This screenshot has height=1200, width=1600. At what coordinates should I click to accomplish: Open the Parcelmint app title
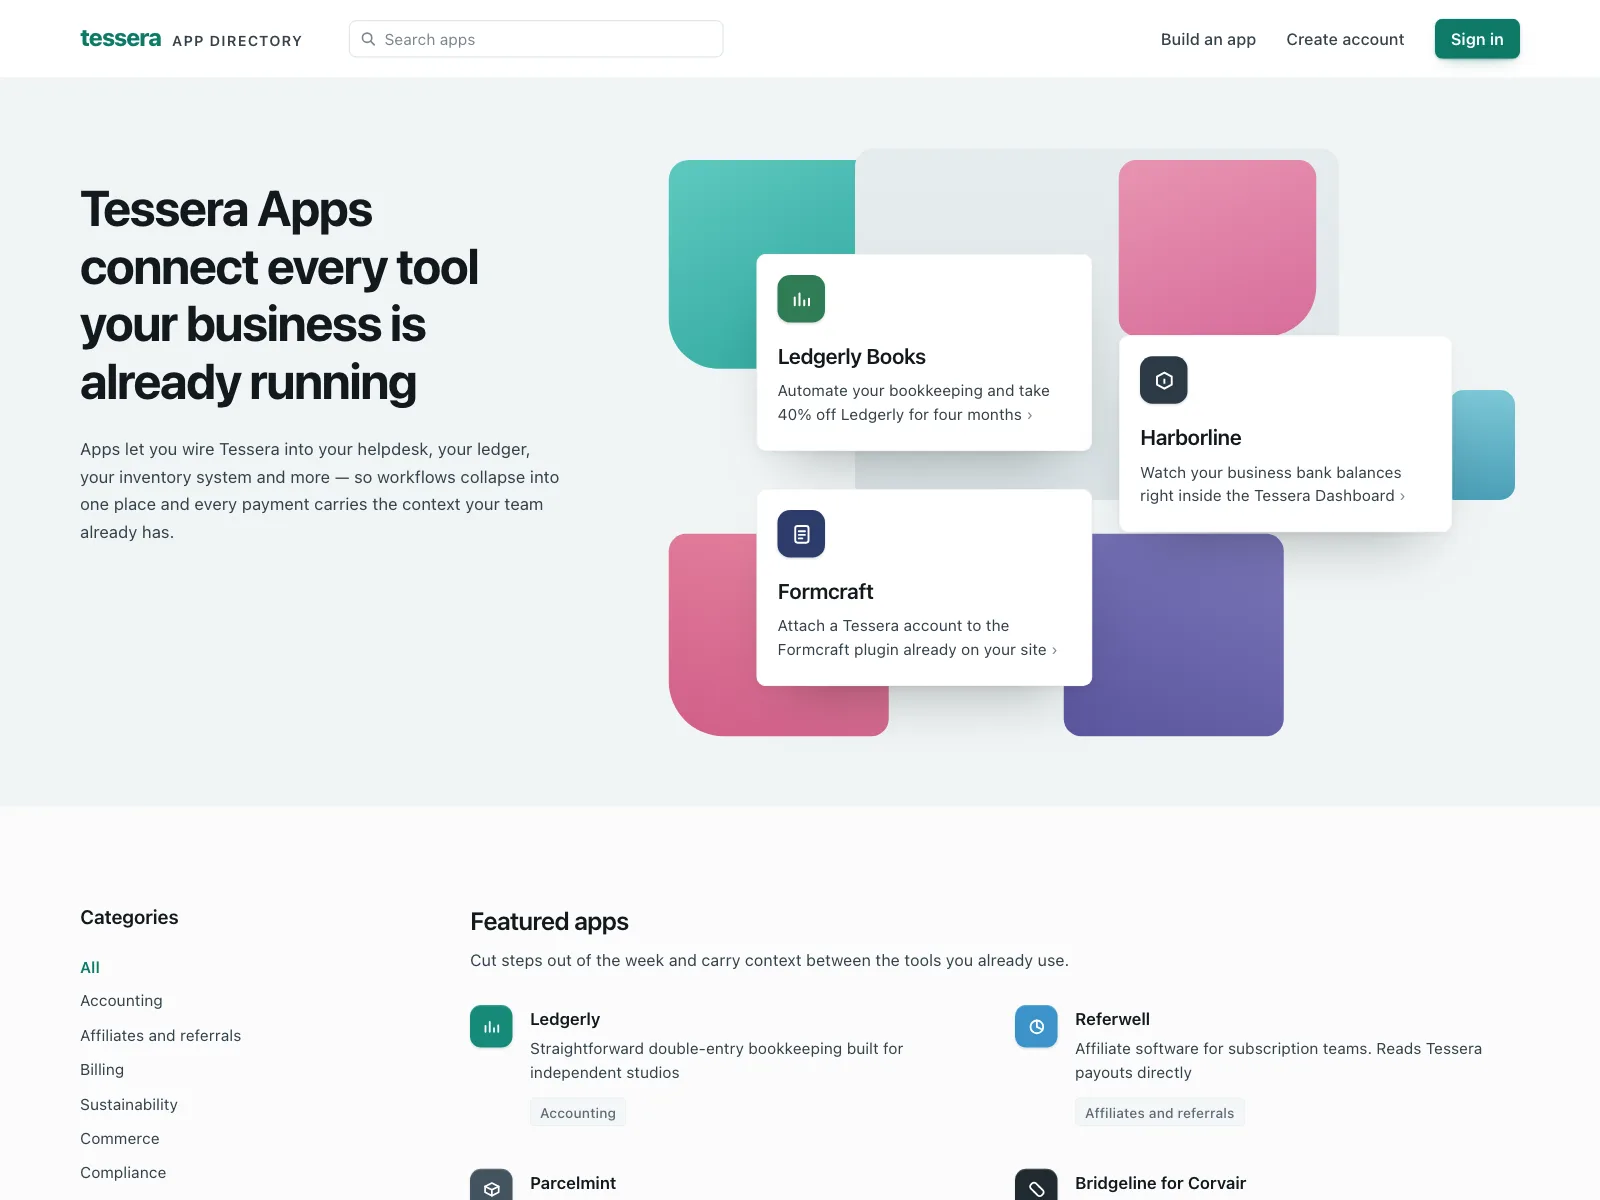pos(573,1183)
